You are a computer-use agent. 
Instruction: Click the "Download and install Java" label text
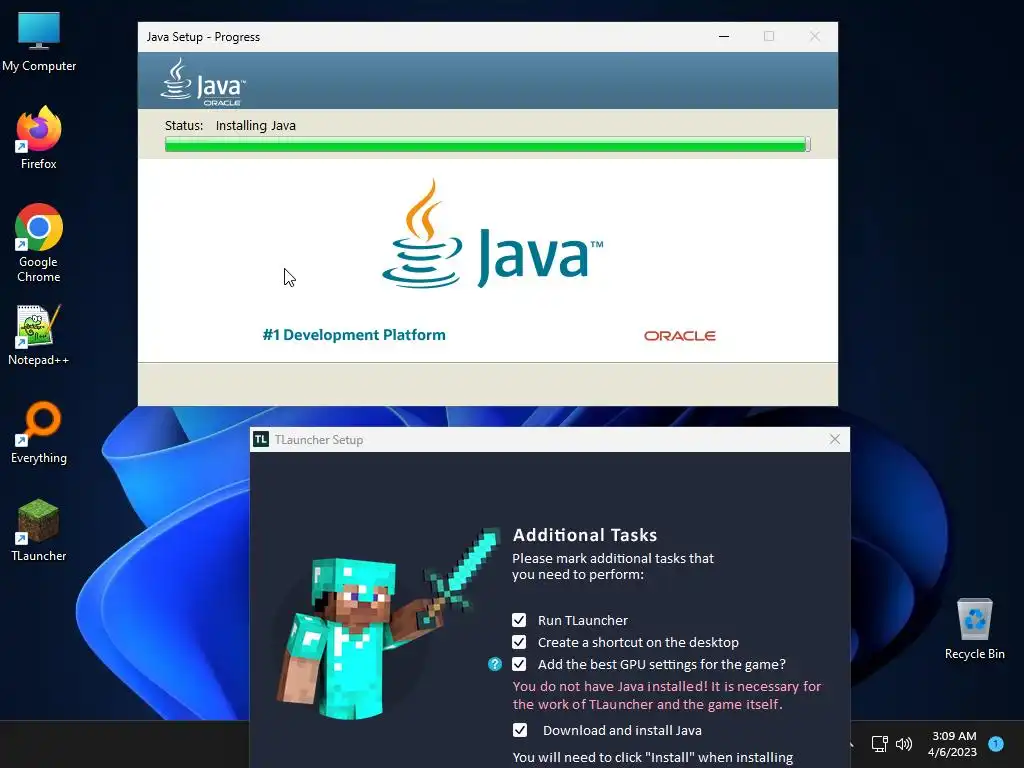[x=622, y=731]
